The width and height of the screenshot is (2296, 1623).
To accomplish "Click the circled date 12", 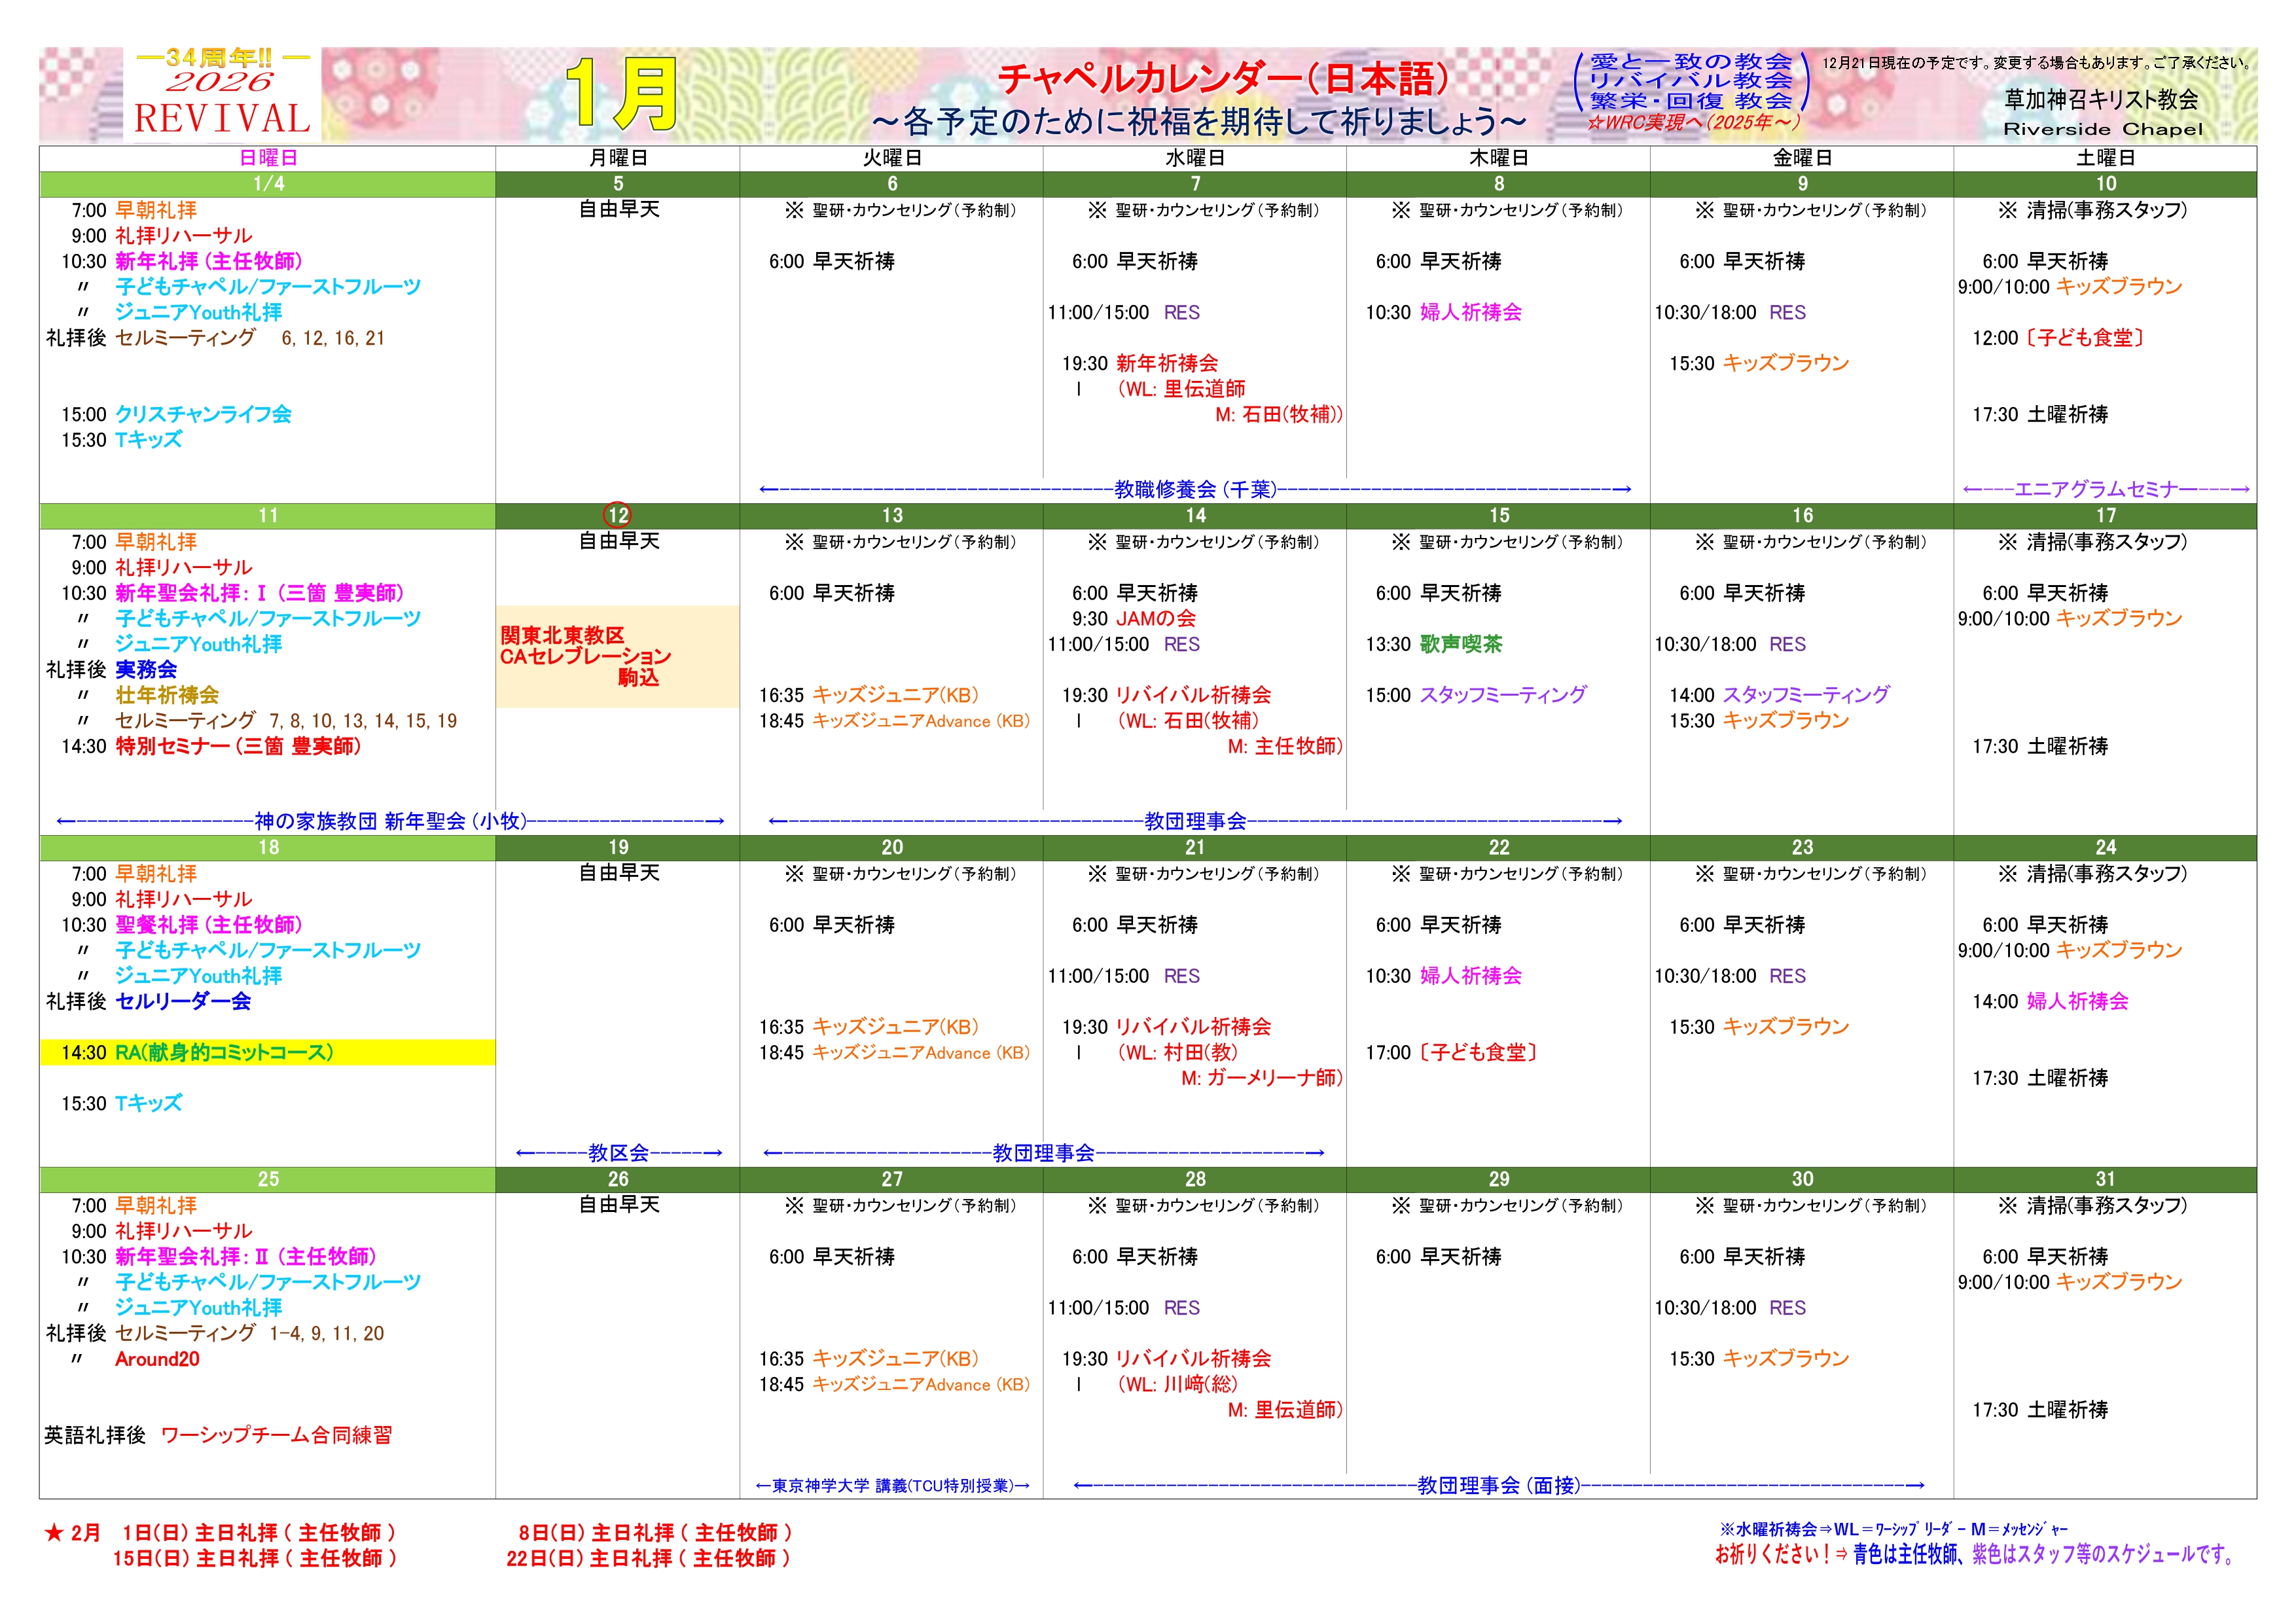I will click(618, 515).
